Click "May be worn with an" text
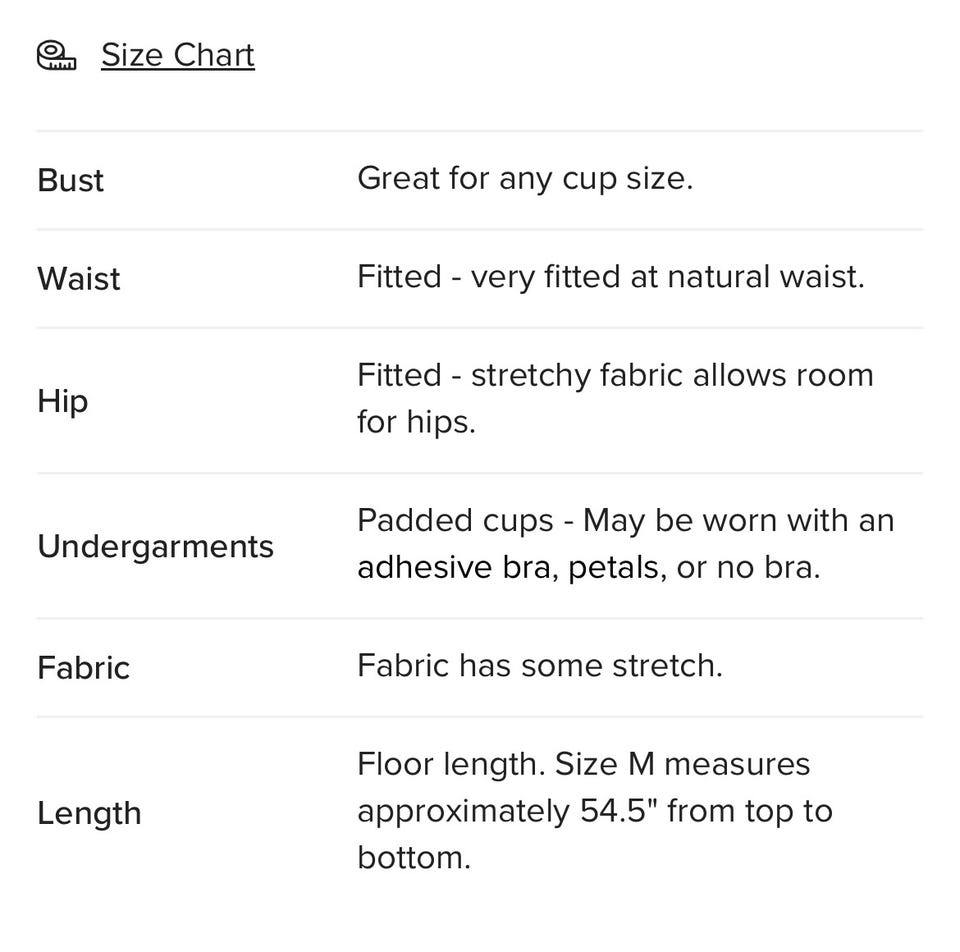 738,521
